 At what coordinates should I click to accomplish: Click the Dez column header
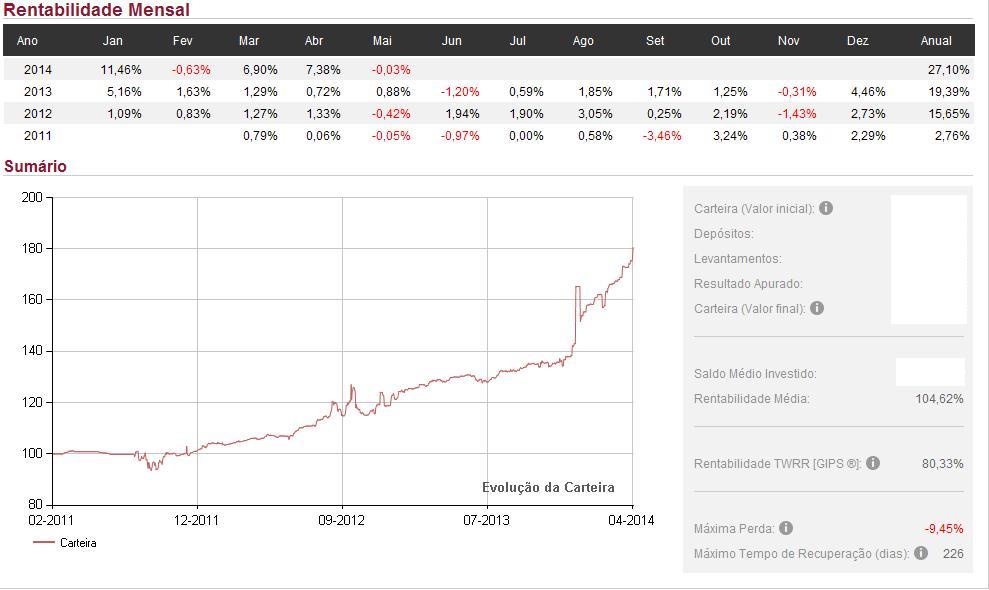(857, 41)
